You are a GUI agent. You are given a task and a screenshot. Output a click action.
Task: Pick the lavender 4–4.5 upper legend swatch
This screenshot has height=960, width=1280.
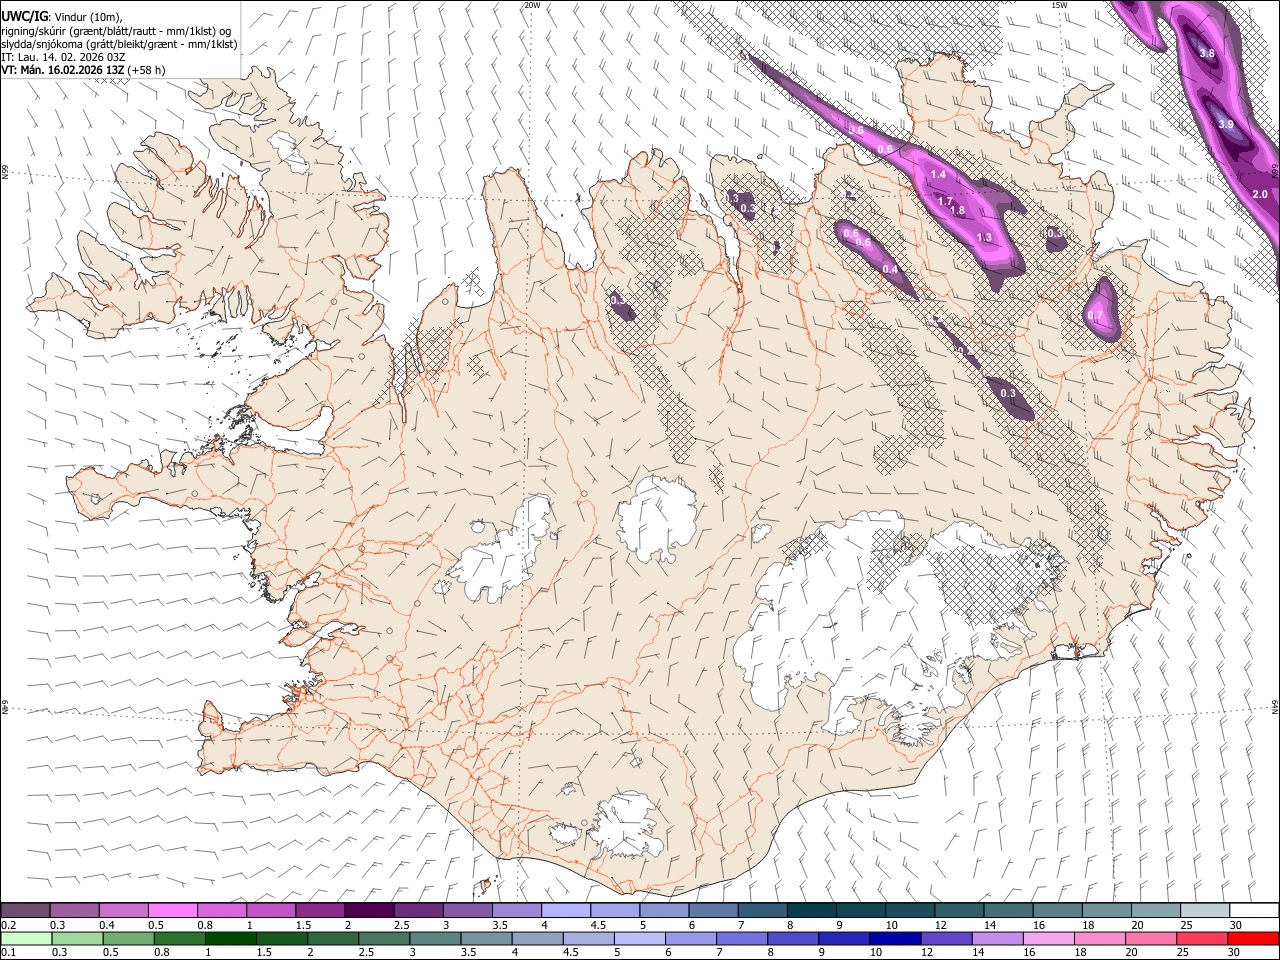coord(566,910)
